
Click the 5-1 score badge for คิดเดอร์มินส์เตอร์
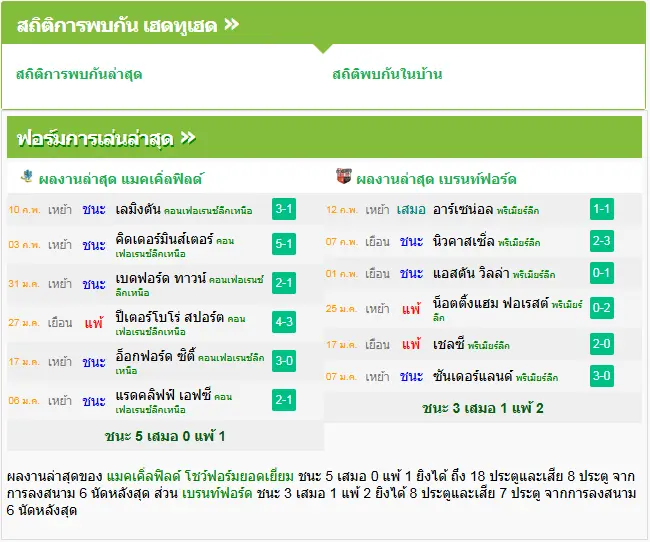coord(284,243)
